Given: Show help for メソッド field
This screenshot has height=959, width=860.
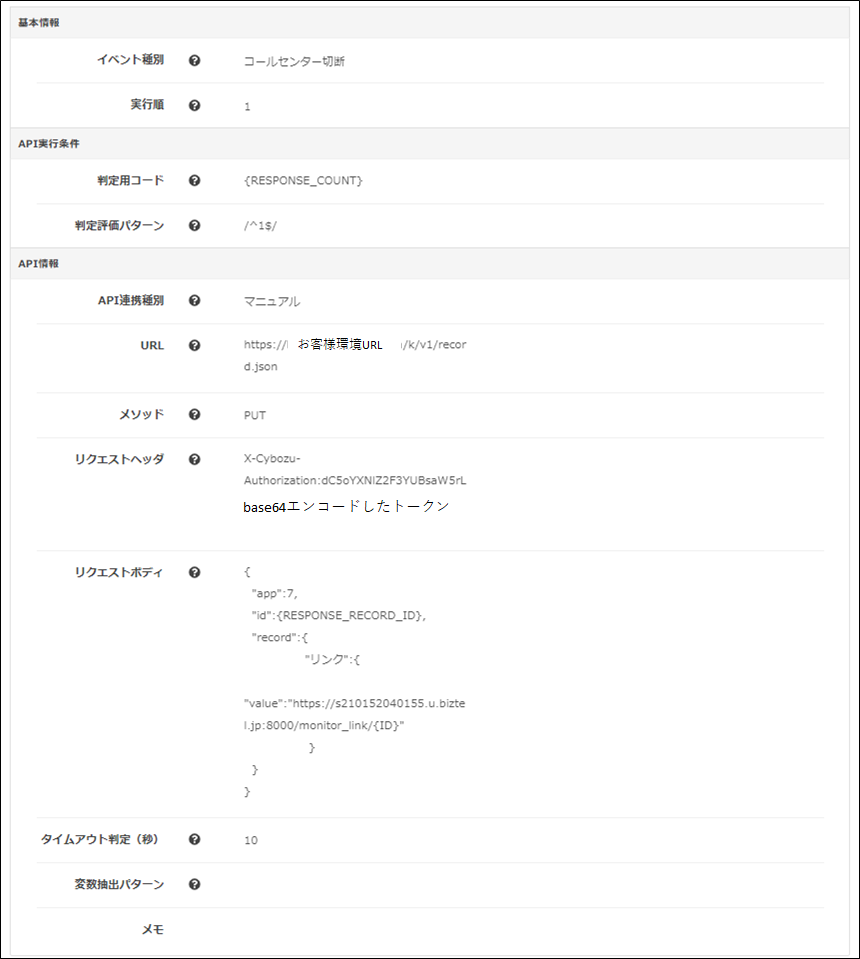Looking at the screenshot, I should coord(195,415).
